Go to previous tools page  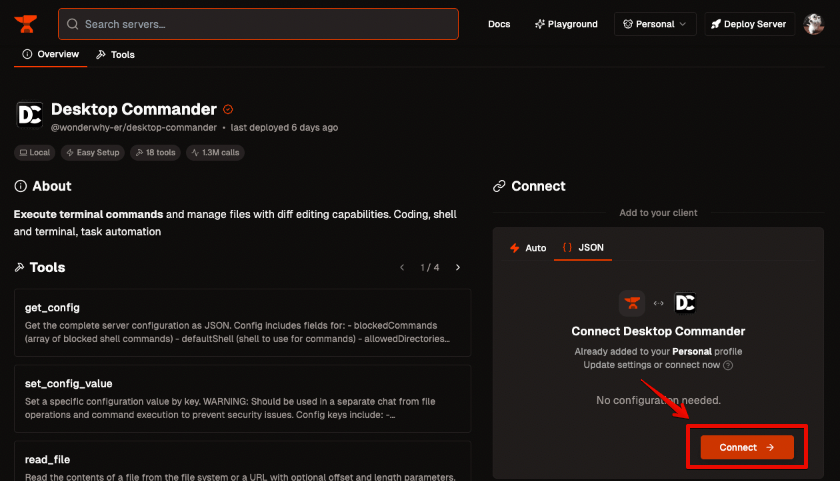(402, 267)
